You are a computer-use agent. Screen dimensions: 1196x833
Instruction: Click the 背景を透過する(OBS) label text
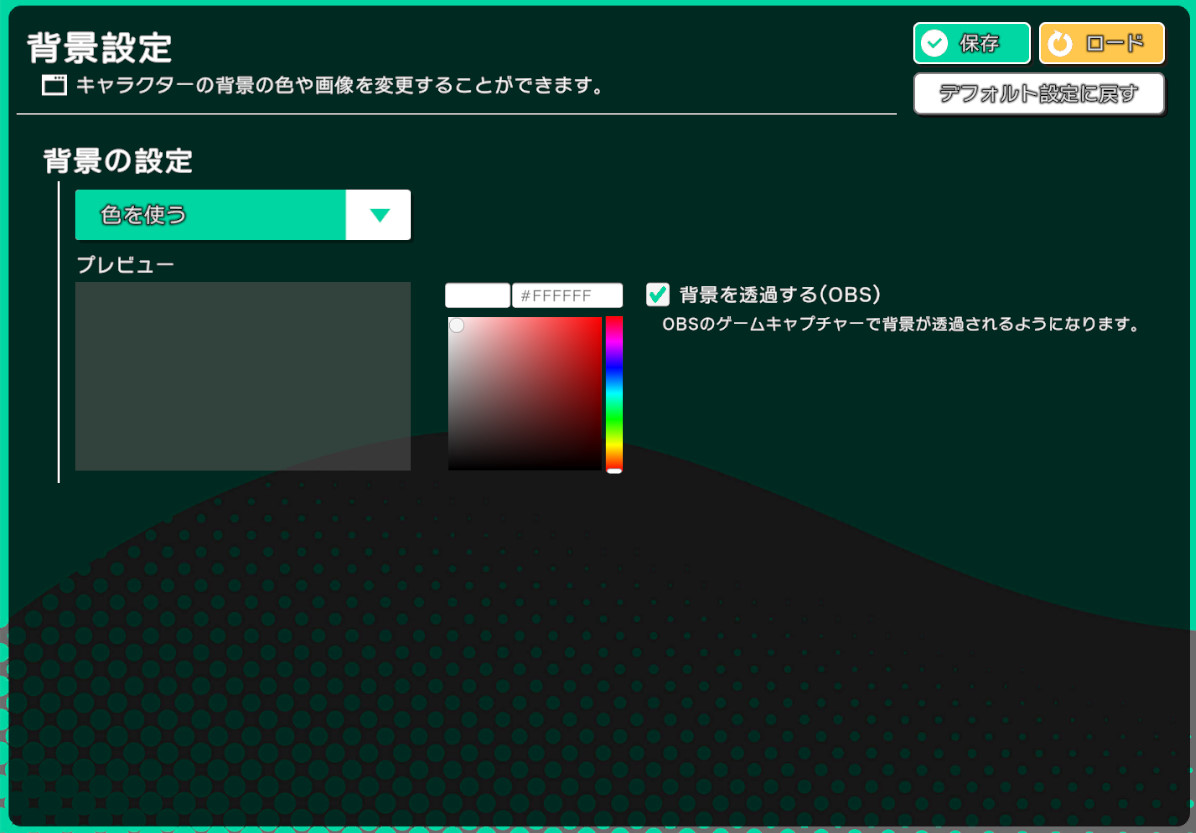click(779, 295)
